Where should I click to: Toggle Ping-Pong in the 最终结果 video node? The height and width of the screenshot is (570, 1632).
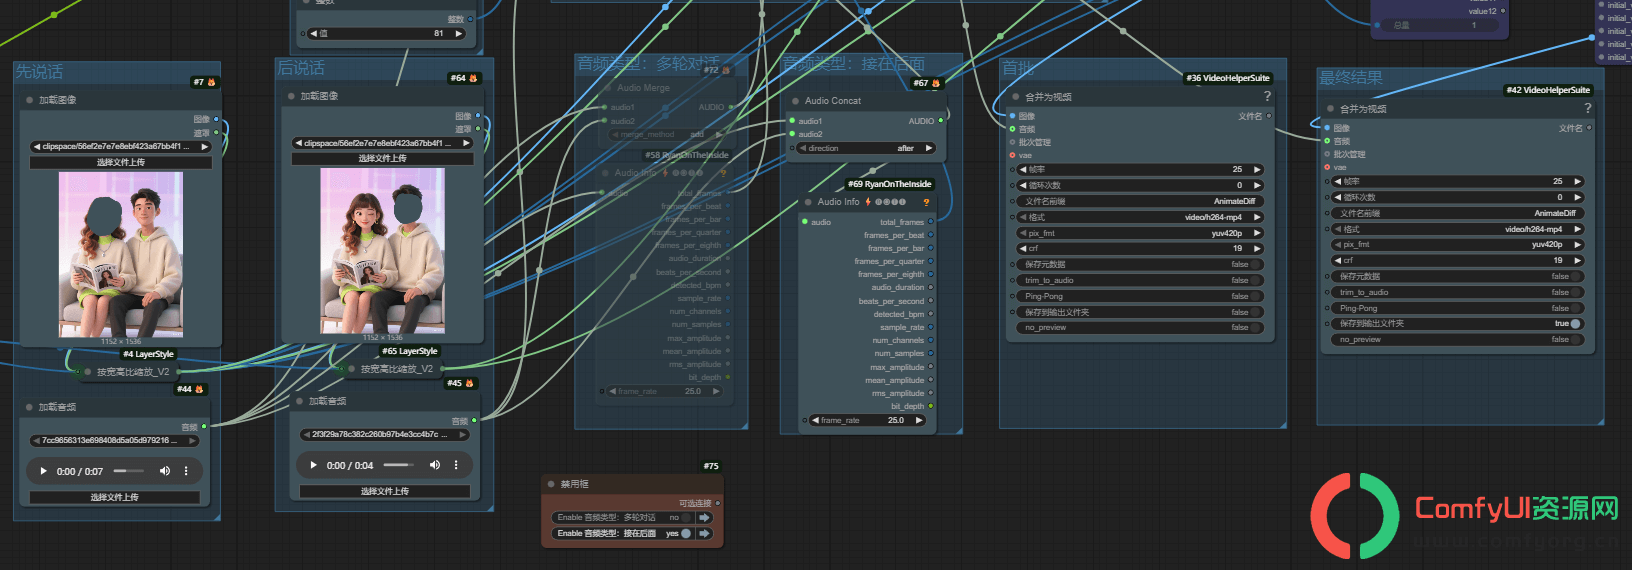click(x=1459, y=308)
